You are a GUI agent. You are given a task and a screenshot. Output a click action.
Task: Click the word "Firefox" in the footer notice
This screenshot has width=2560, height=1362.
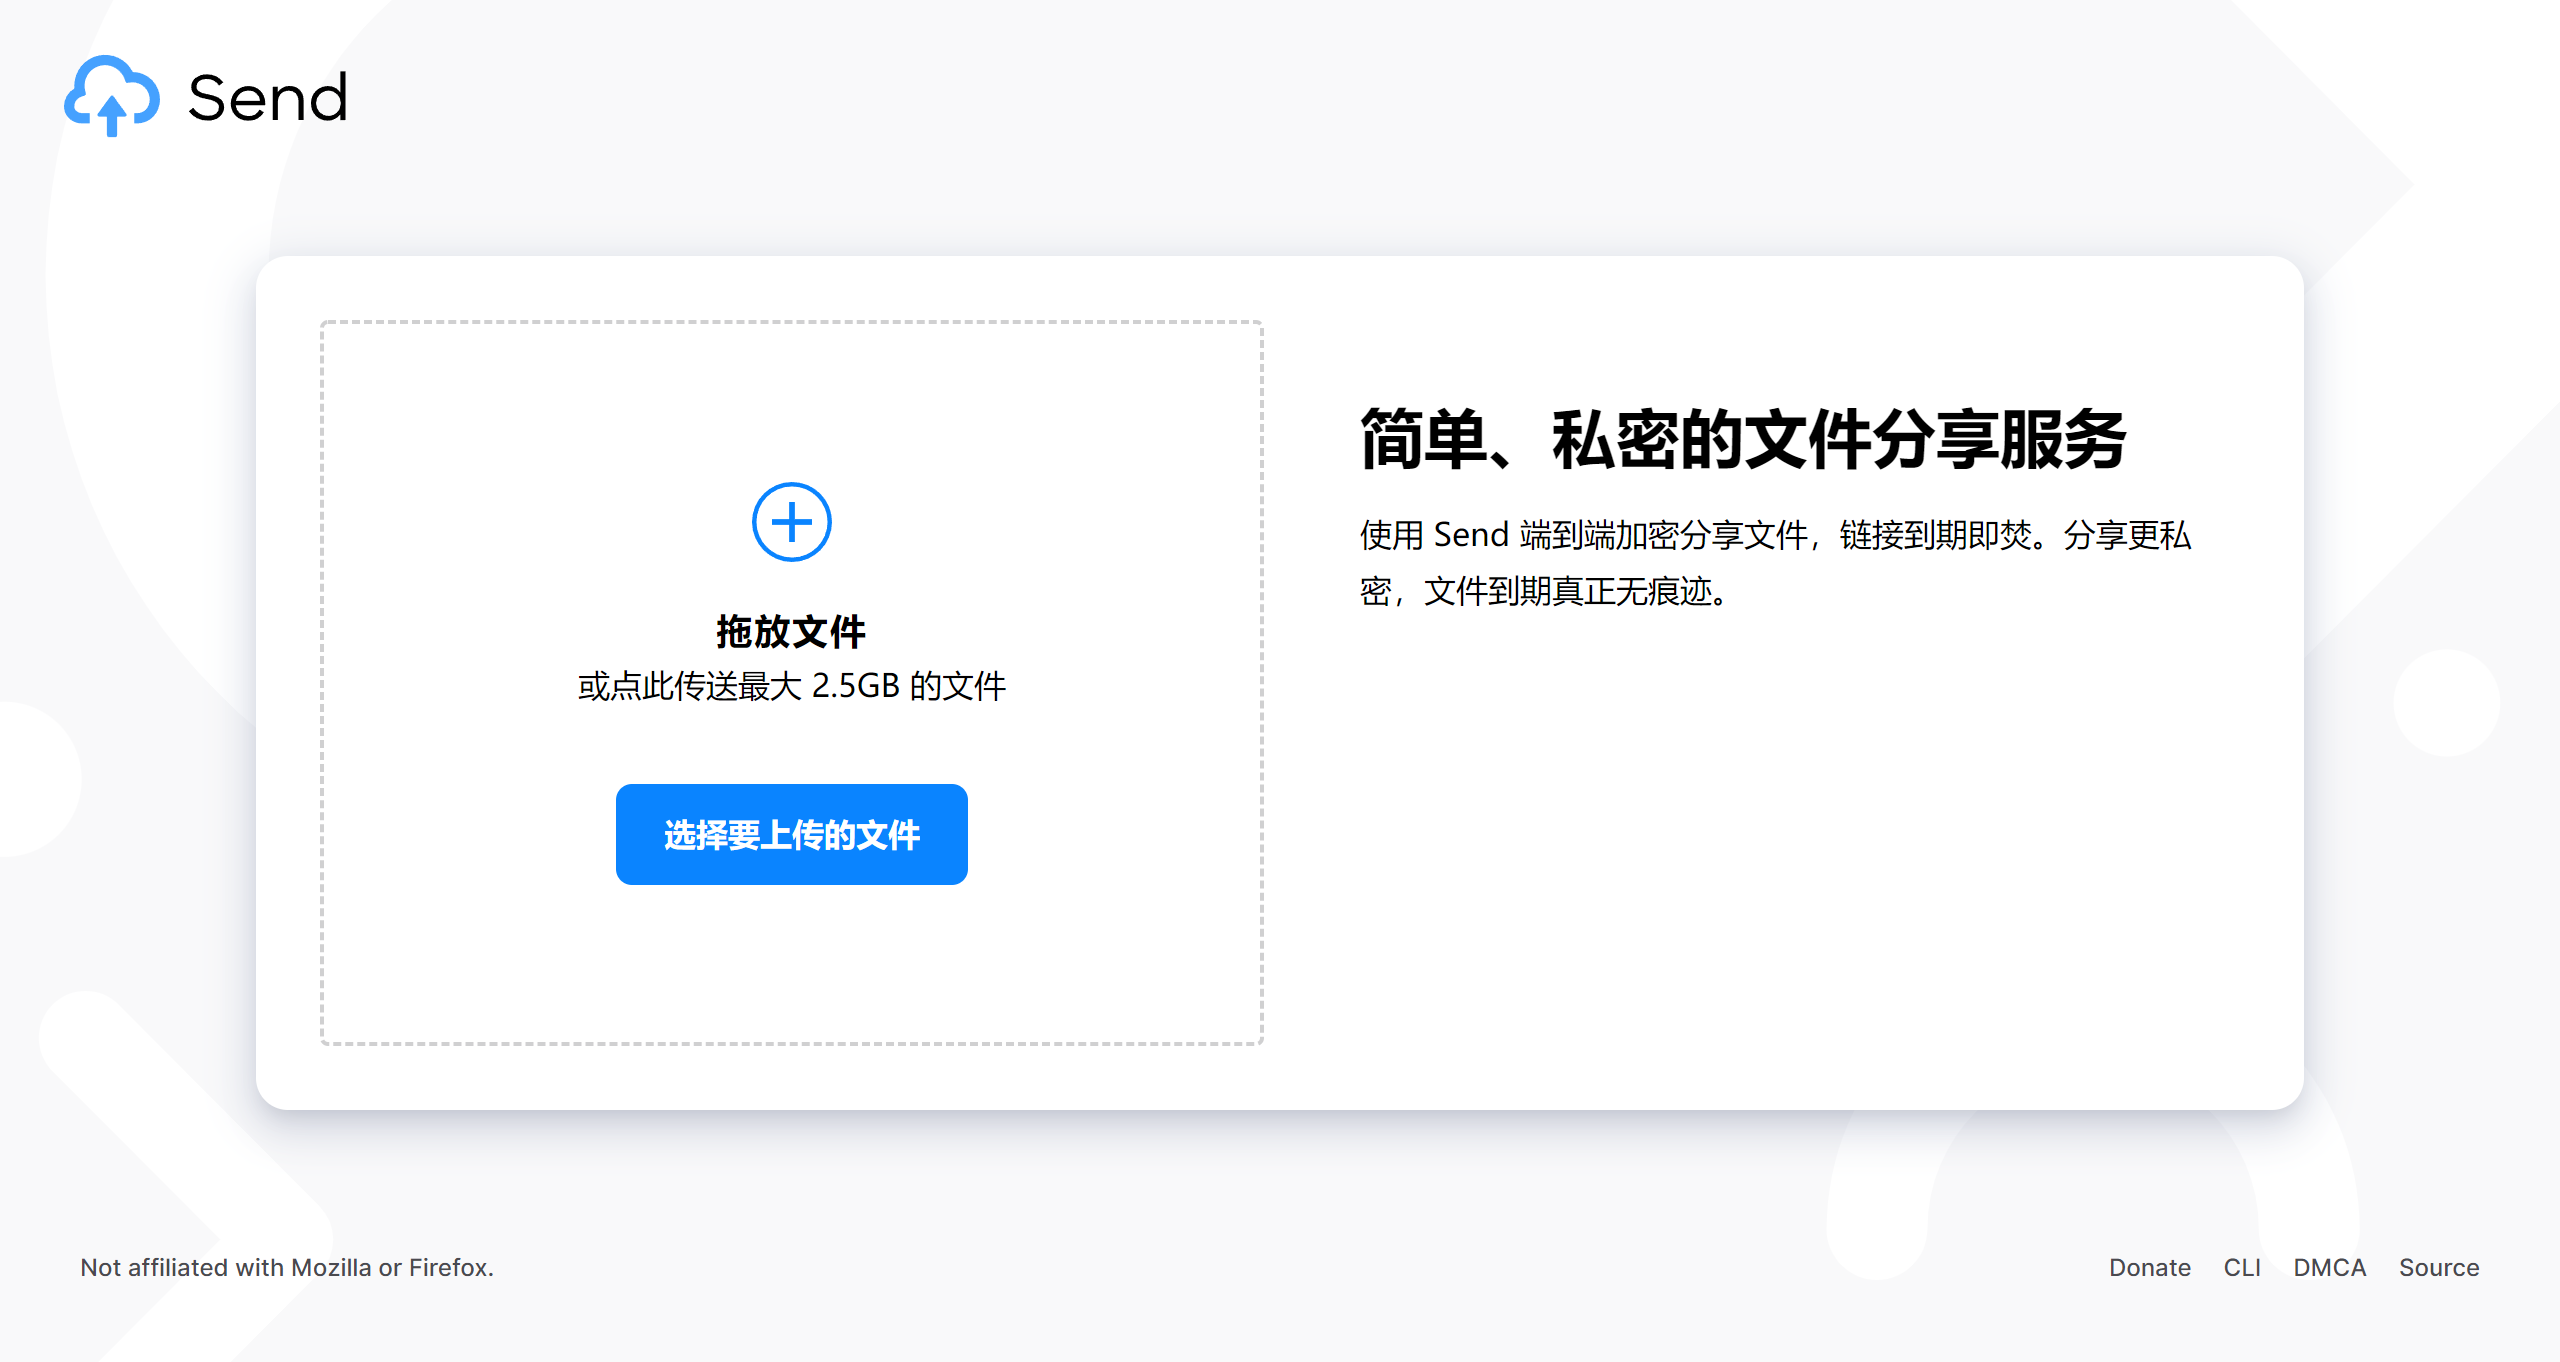tap(449, 1267)
